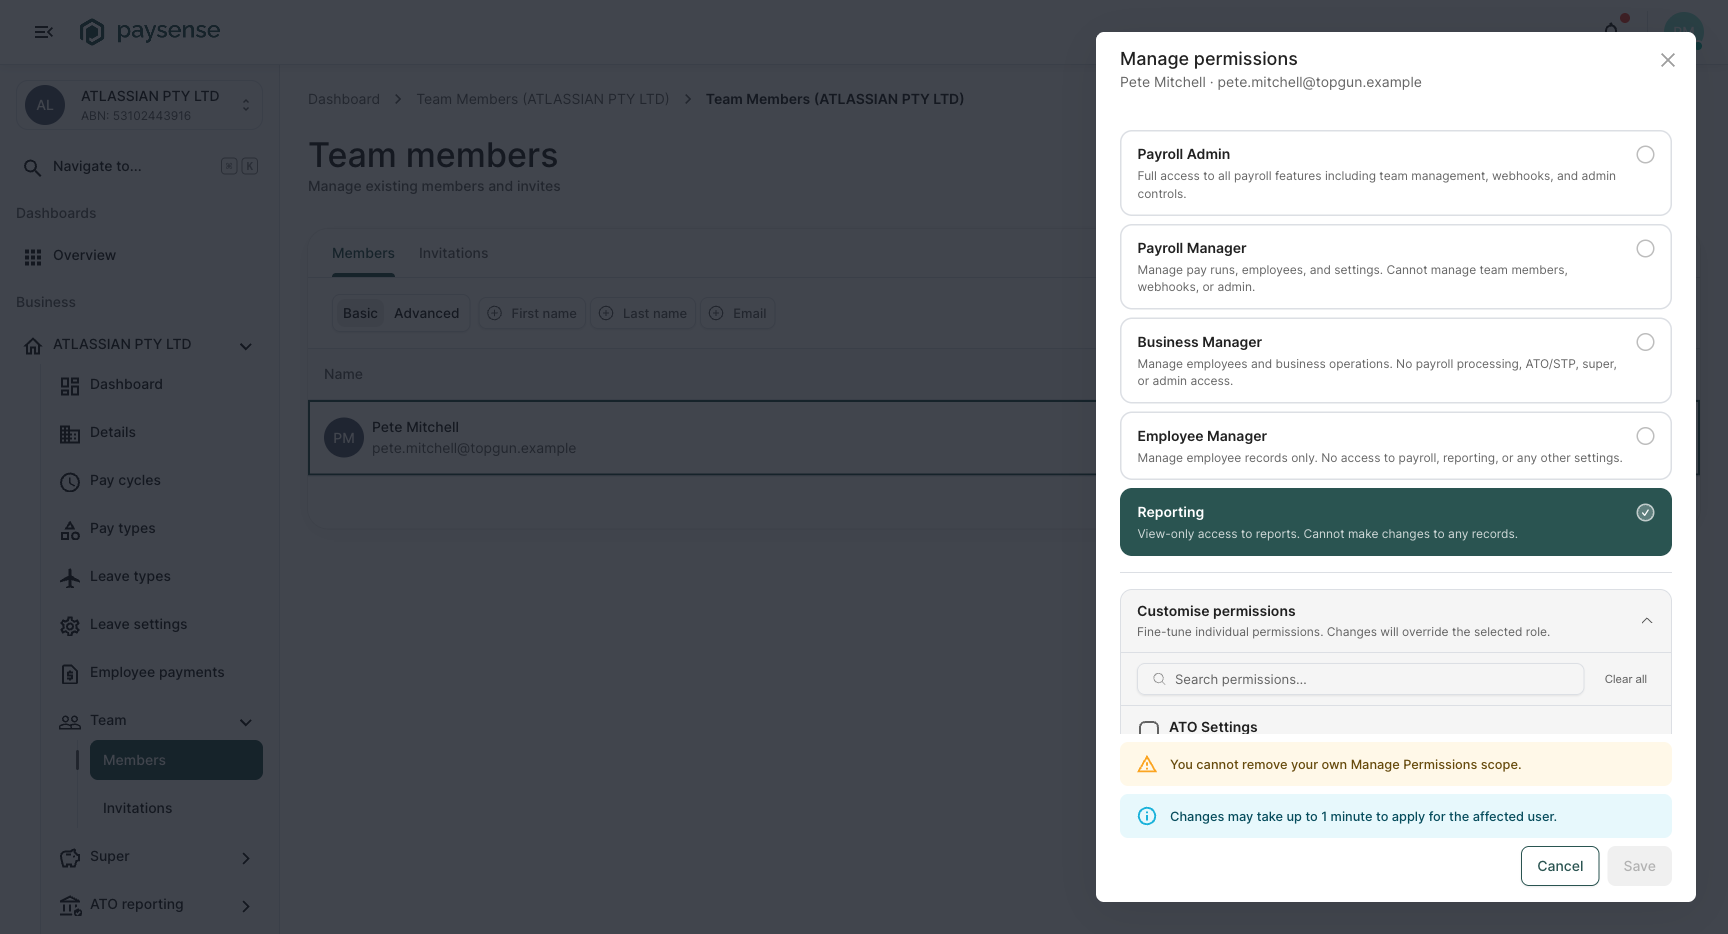Click the Team people icon

coord(70,722)
